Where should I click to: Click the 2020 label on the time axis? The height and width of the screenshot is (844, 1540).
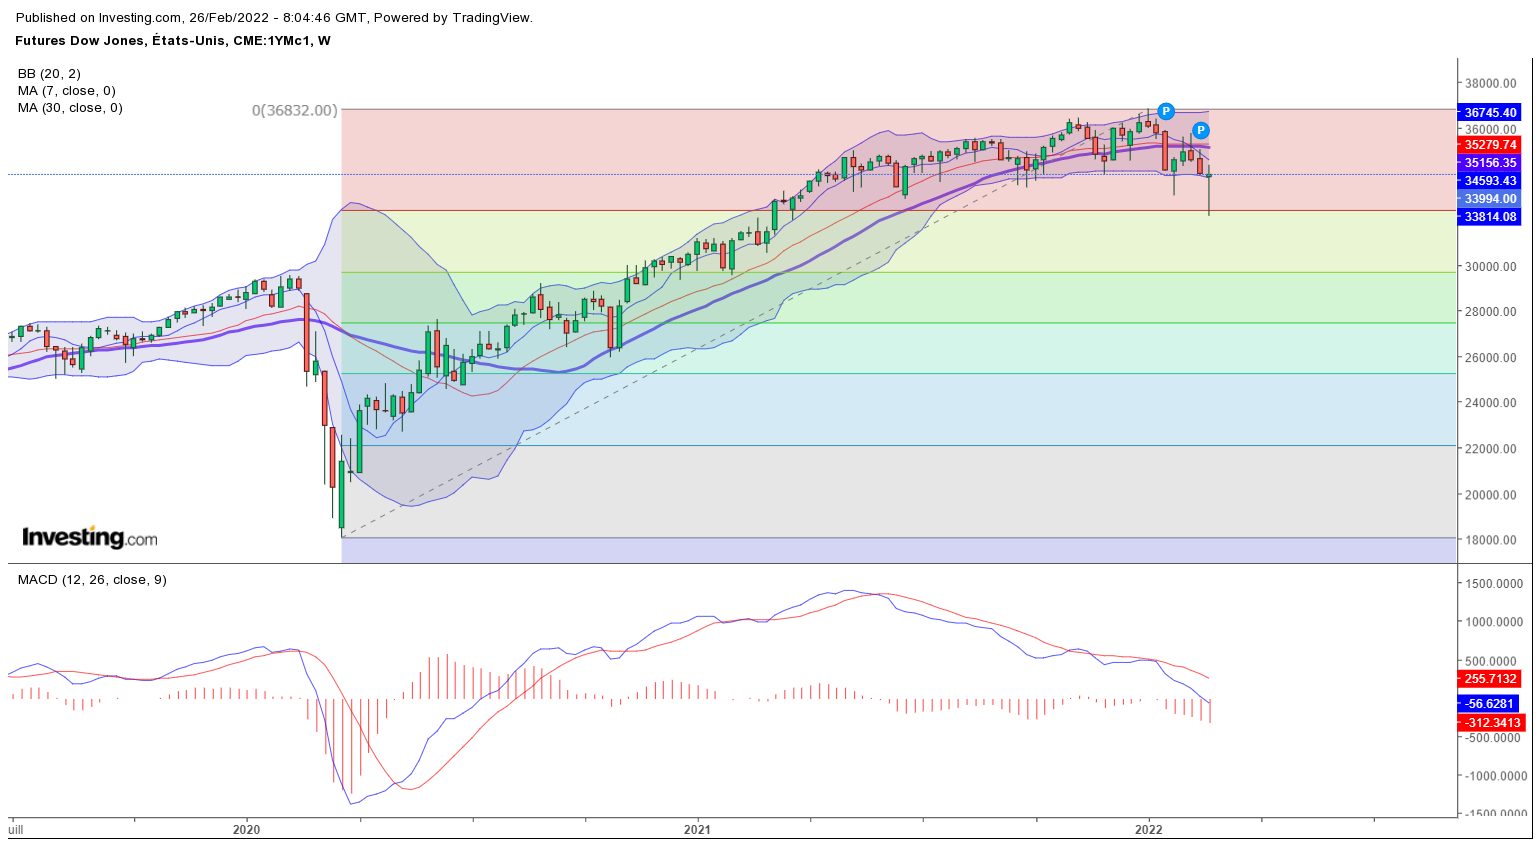pyautogui.click(x=246, y=830)
